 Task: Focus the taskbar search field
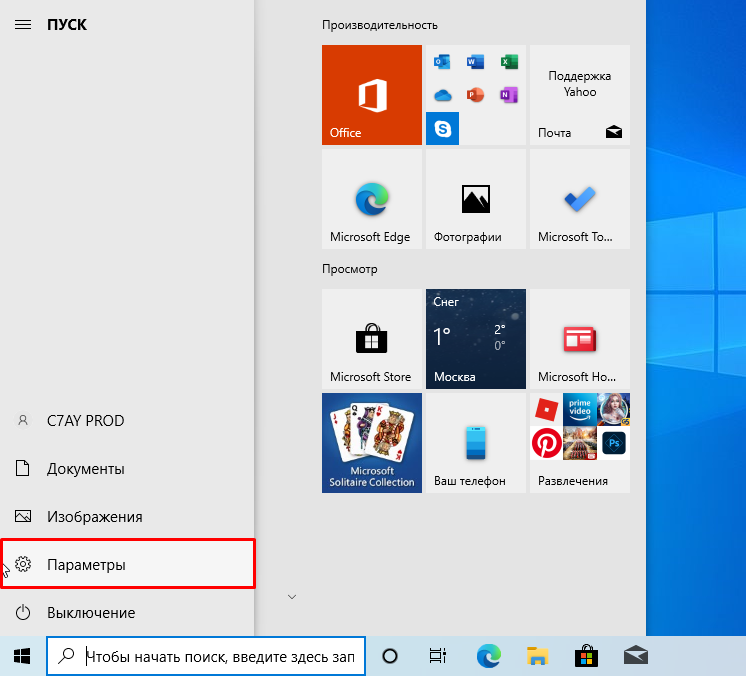206,656
